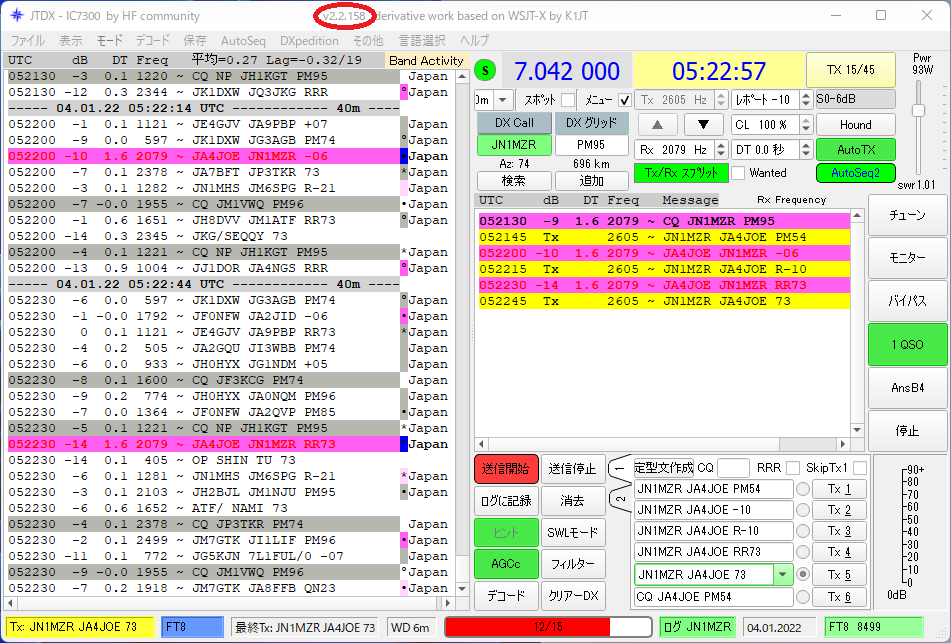Toggle the SkipTx1 checkbox
Screen dimensions: 951x643
(x=859, y=468)
